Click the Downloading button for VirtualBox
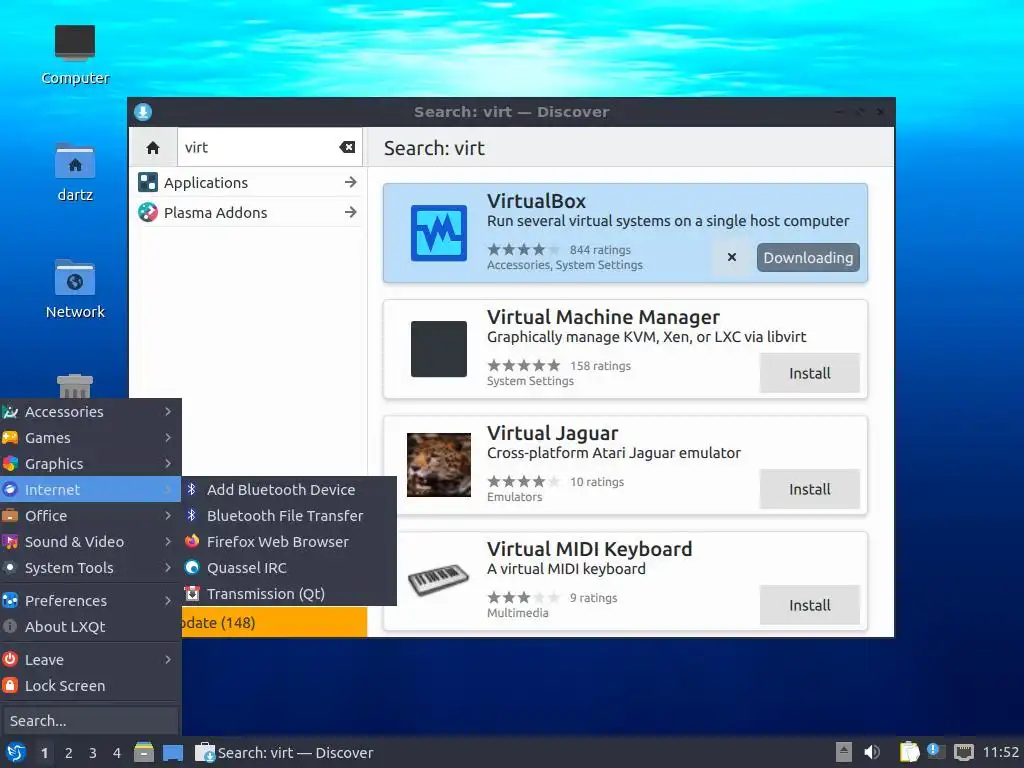The image size is (1024, 768). click(x=808, y=257)
